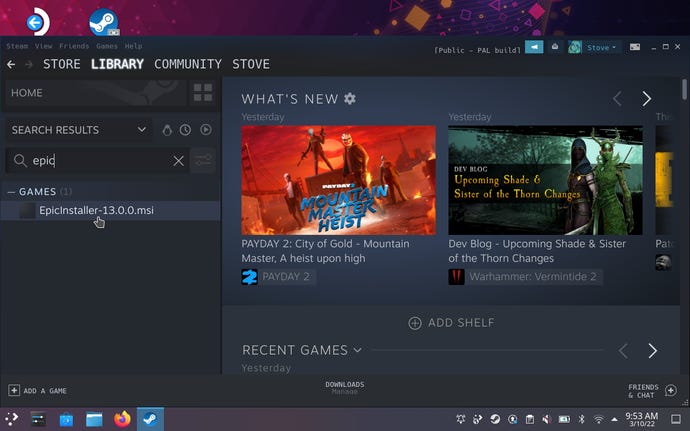Image resolution: width=690 pixels, height=431 pixels.
Task: Toggle sort by recent activity clock
Action: [186, 130]
